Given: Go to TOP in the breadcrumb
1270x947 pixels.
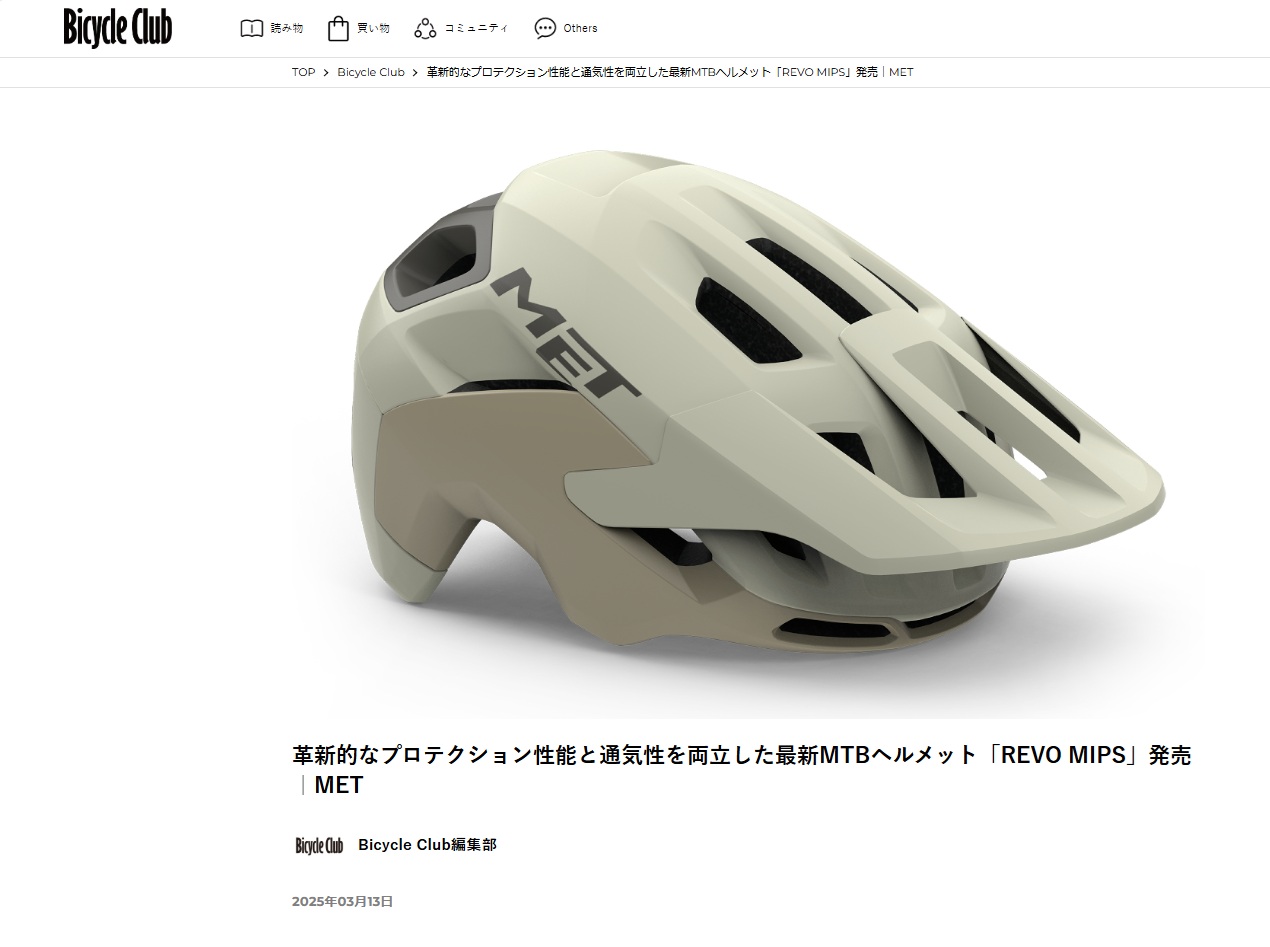Looking at the screenshot, I should (x=303, y=72).
